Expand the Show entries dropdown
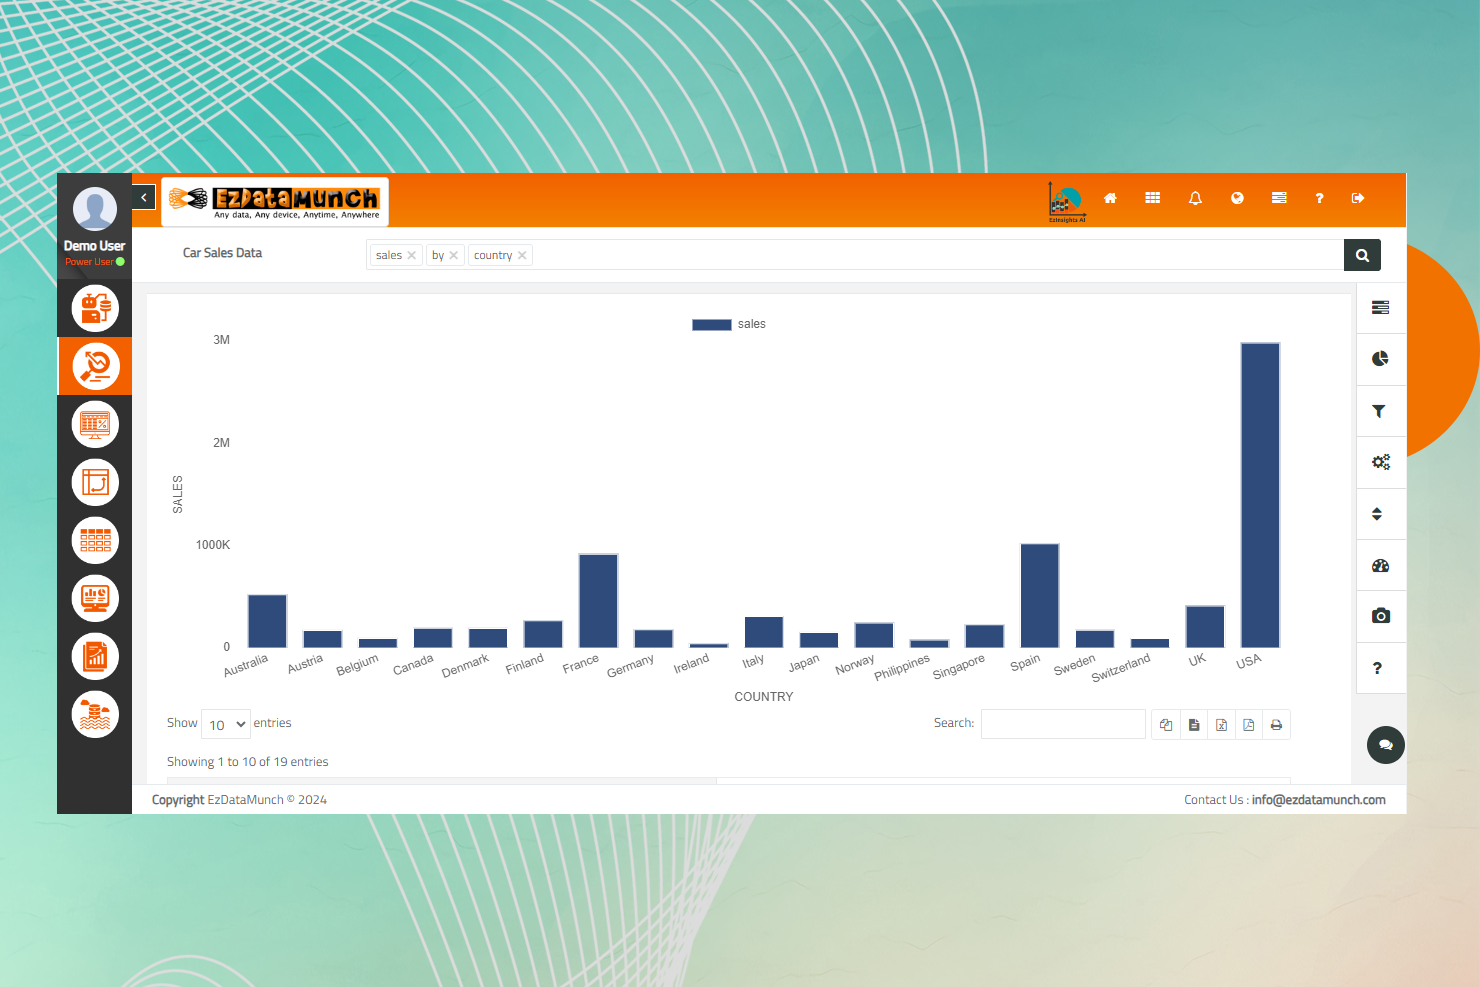The width and height of the screenshot is (1480, 987). point(226,724)
